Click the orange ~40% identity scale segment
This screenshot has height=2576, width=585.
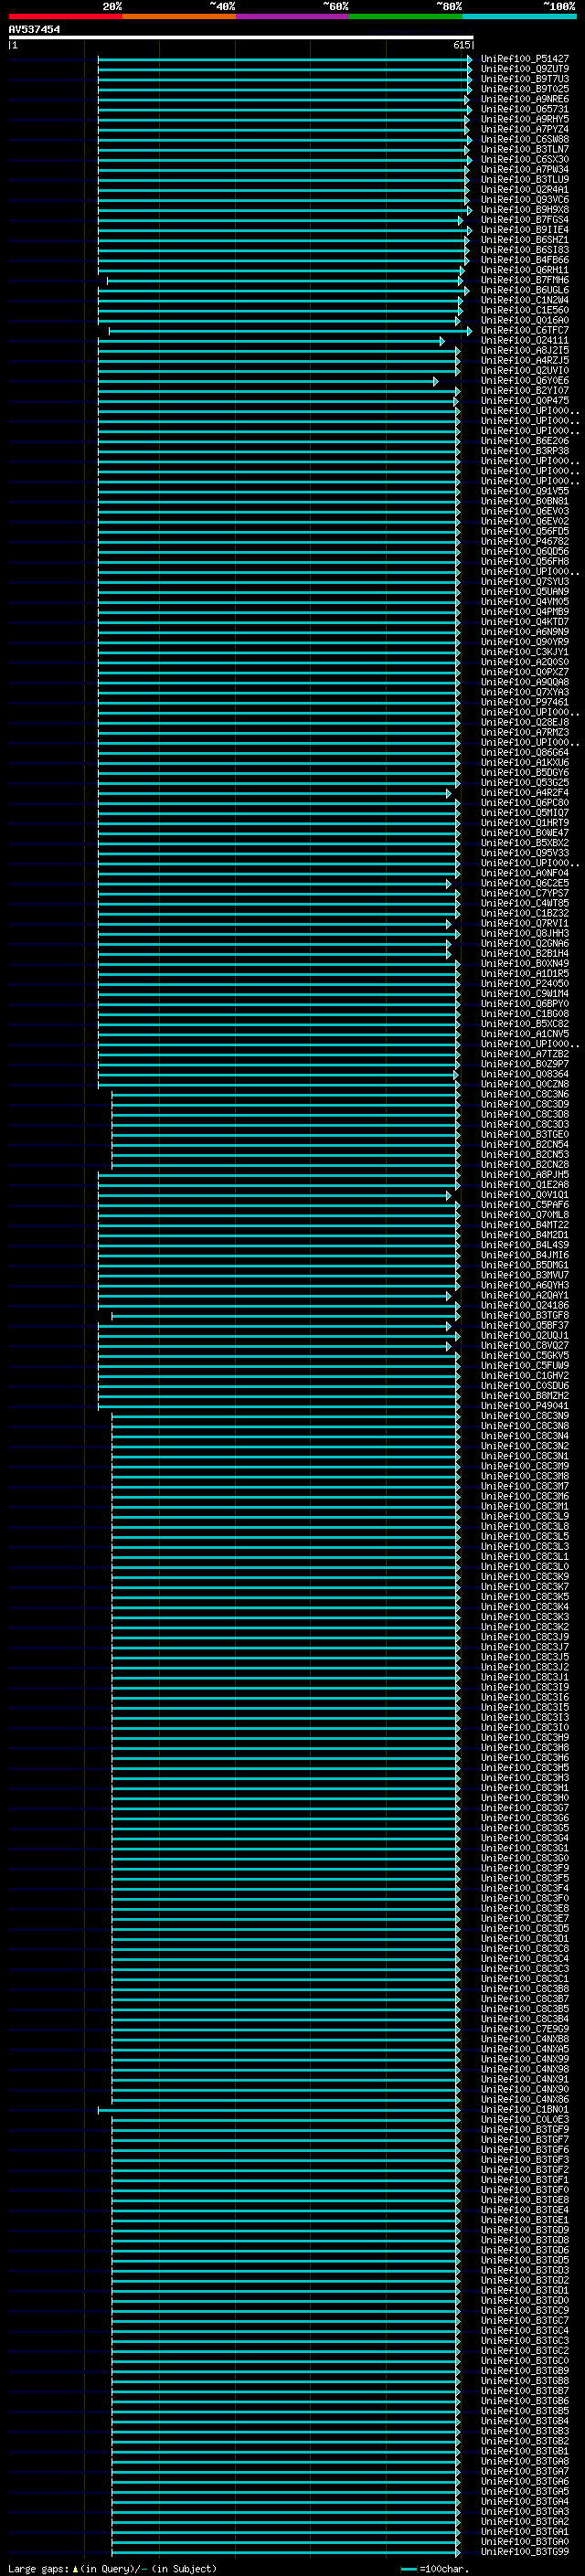coord(179,16)
